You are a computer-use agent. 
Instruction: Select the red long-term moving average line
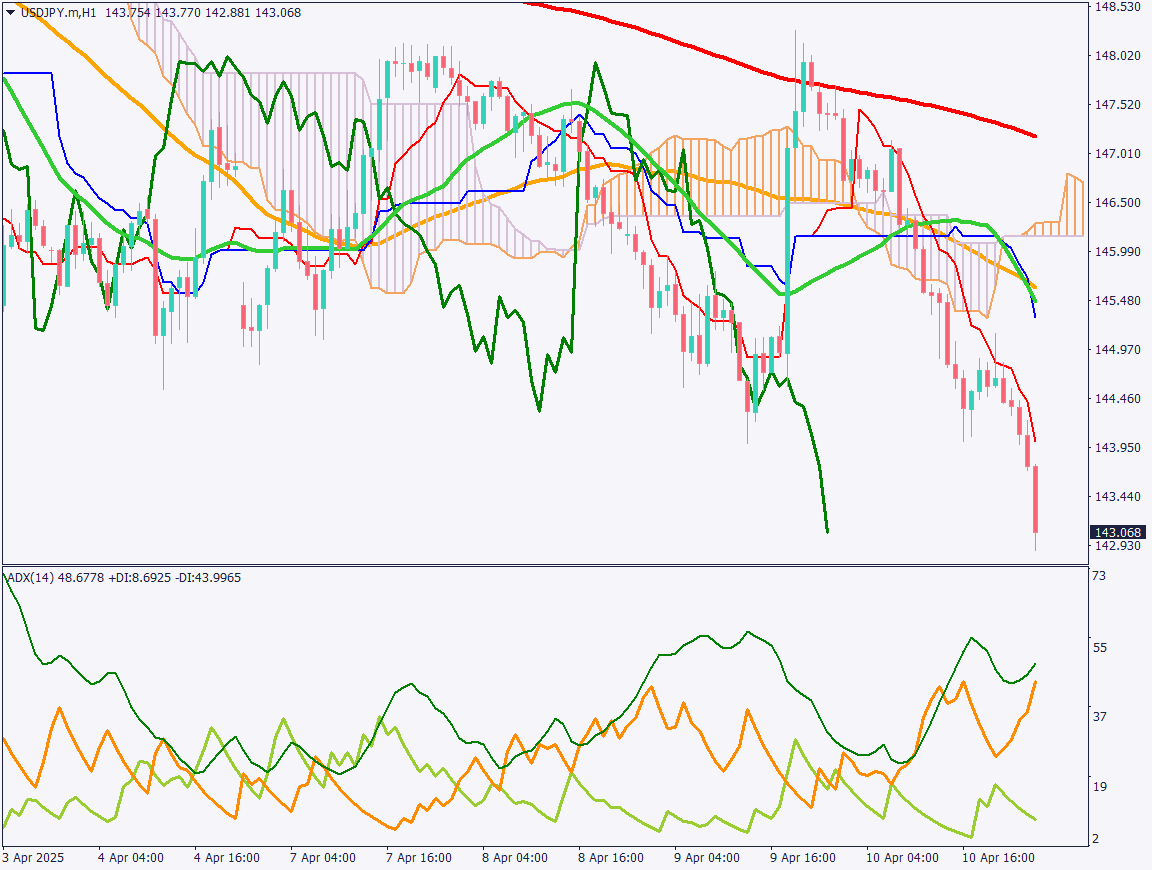pos(900,99)
